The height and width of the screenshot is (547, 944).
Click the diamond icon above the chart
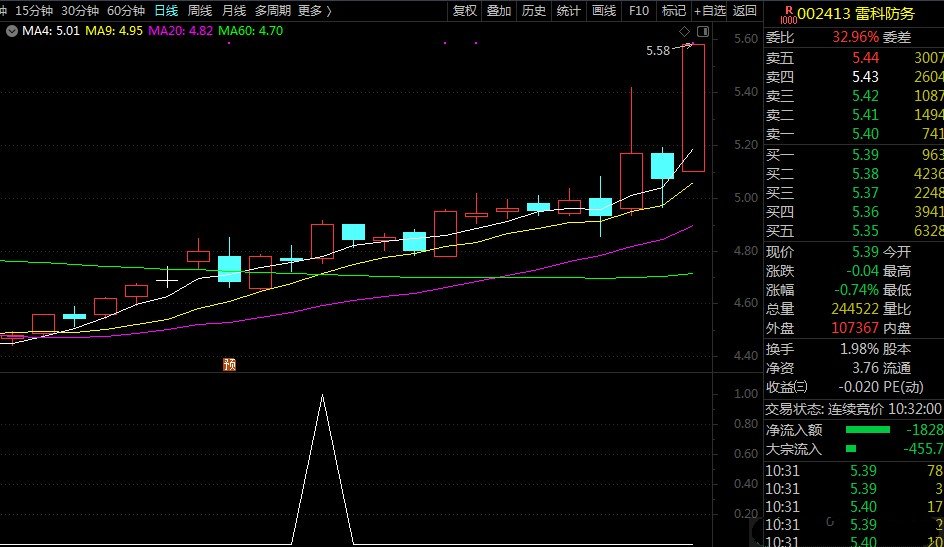[683, 31]
